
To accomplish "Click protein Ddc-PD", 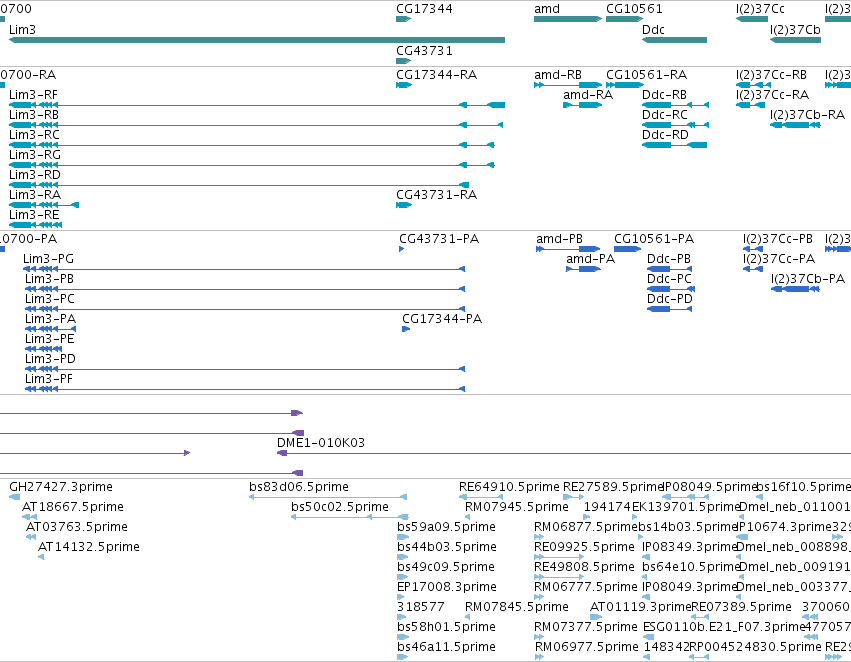I will (670, 309).
